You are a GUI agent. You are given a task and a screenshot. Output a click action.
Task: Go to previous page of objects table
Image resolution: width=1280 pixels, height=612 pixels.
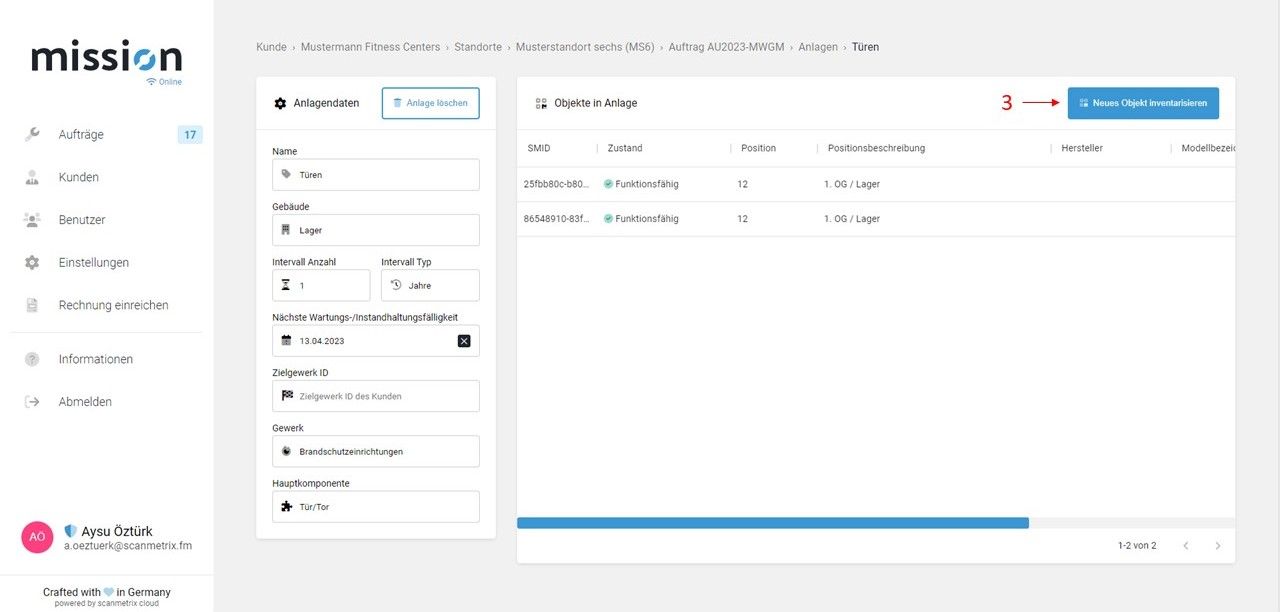tap(1185, 546)
